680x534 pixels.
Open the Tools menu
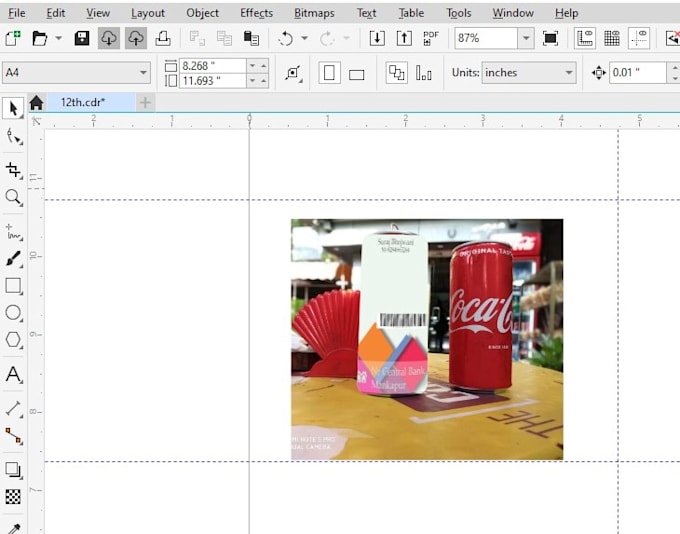tap(459, 13)
